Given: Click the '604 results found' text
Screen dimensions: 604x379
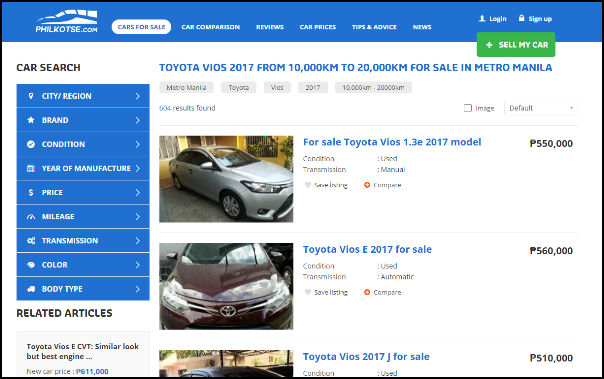Looking at the screenshot, I should 187,108.
